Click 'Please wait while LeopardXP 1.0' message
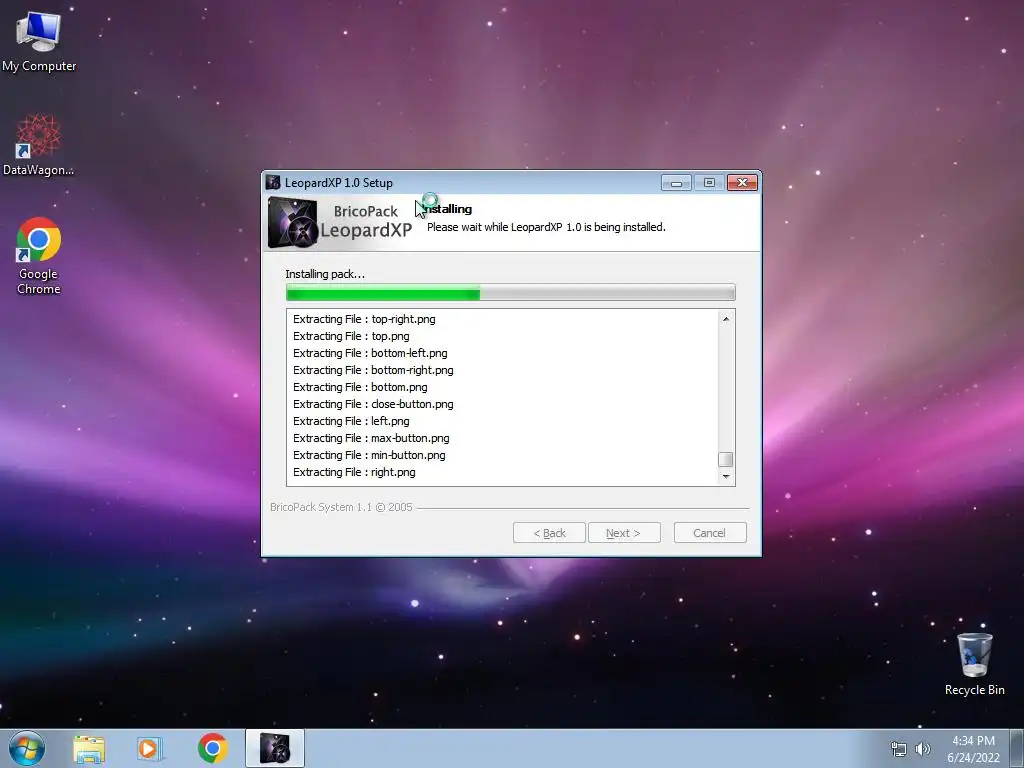 tap(546, 227)
